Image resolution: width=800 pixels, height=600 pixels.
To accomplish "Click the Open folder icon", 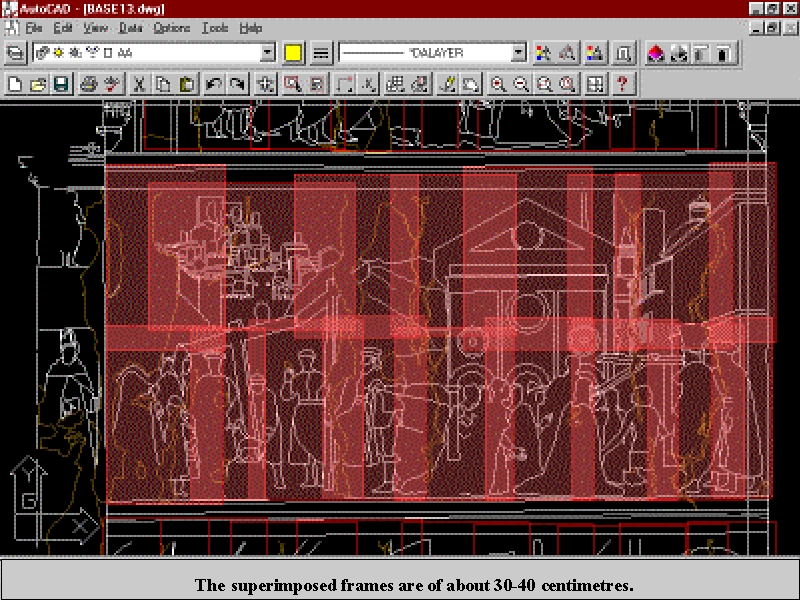I will click(38, 84).
